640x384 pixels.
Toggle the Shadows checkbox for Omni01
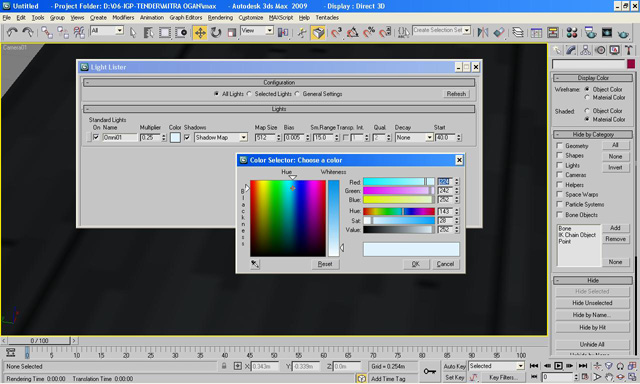pos(187,138)
